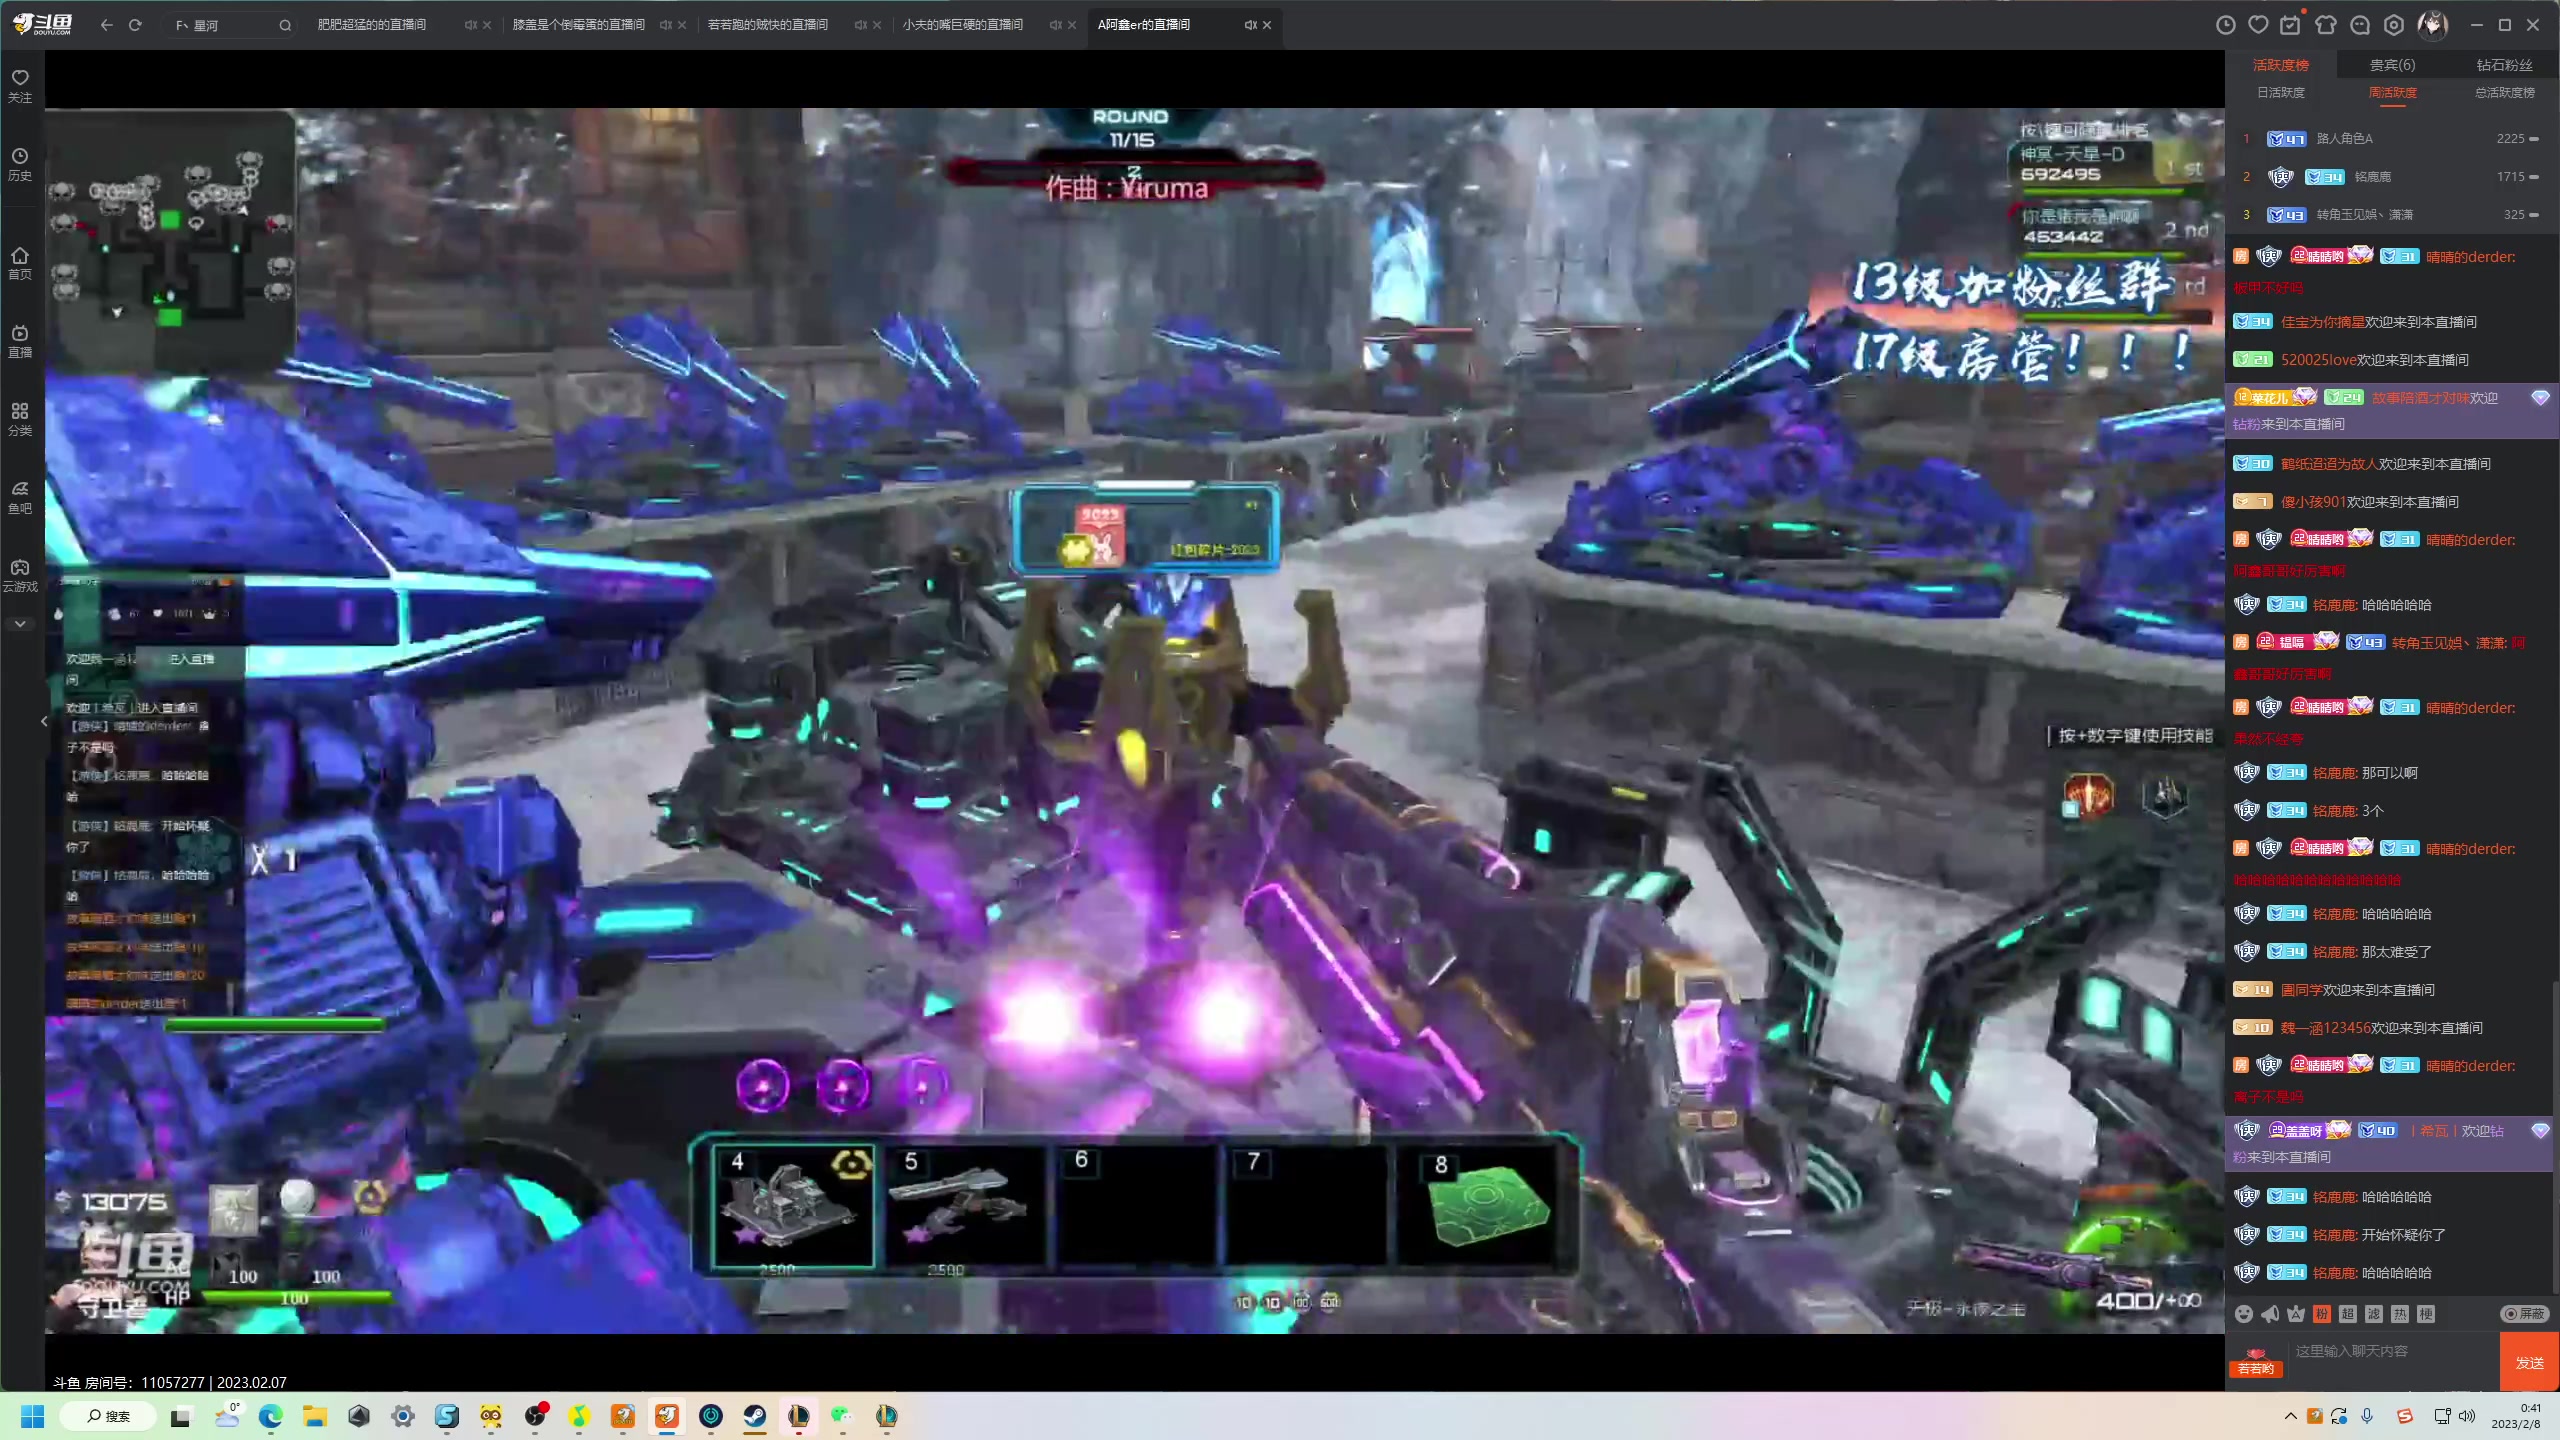Select the 活跃度榜 tab

click(2281, 65)
